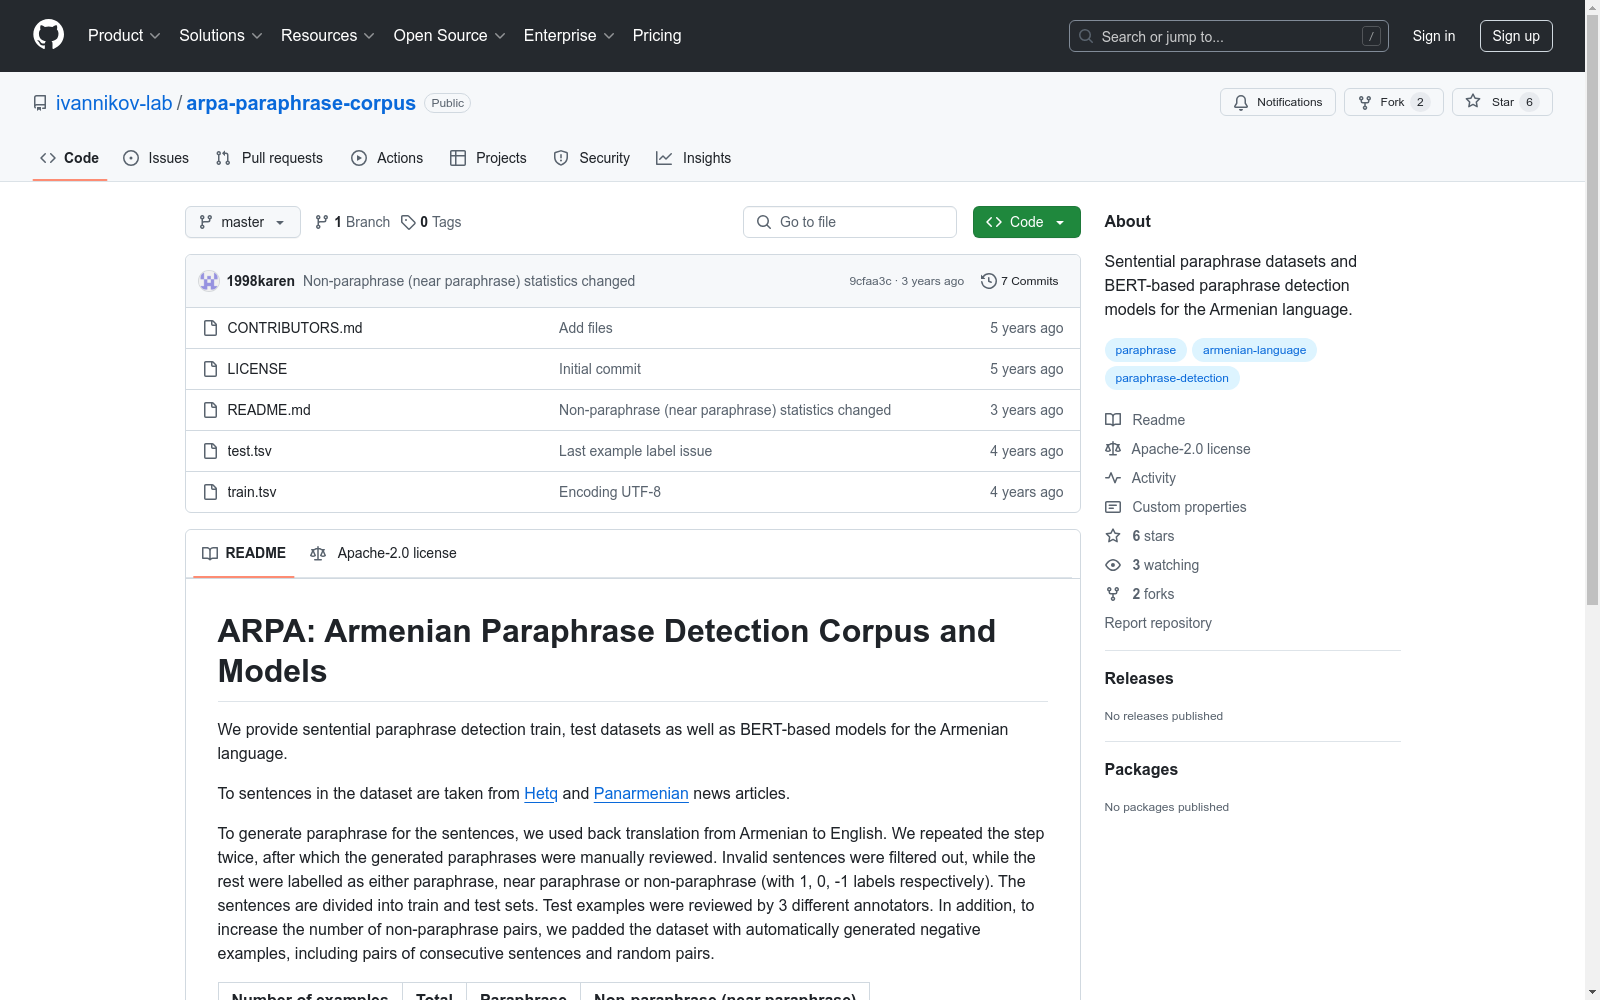The width and height of the screenshot is (1600, 1000).
Task: Click the Report repository link
Action: pyautogui.click(x=1158, y=623)
